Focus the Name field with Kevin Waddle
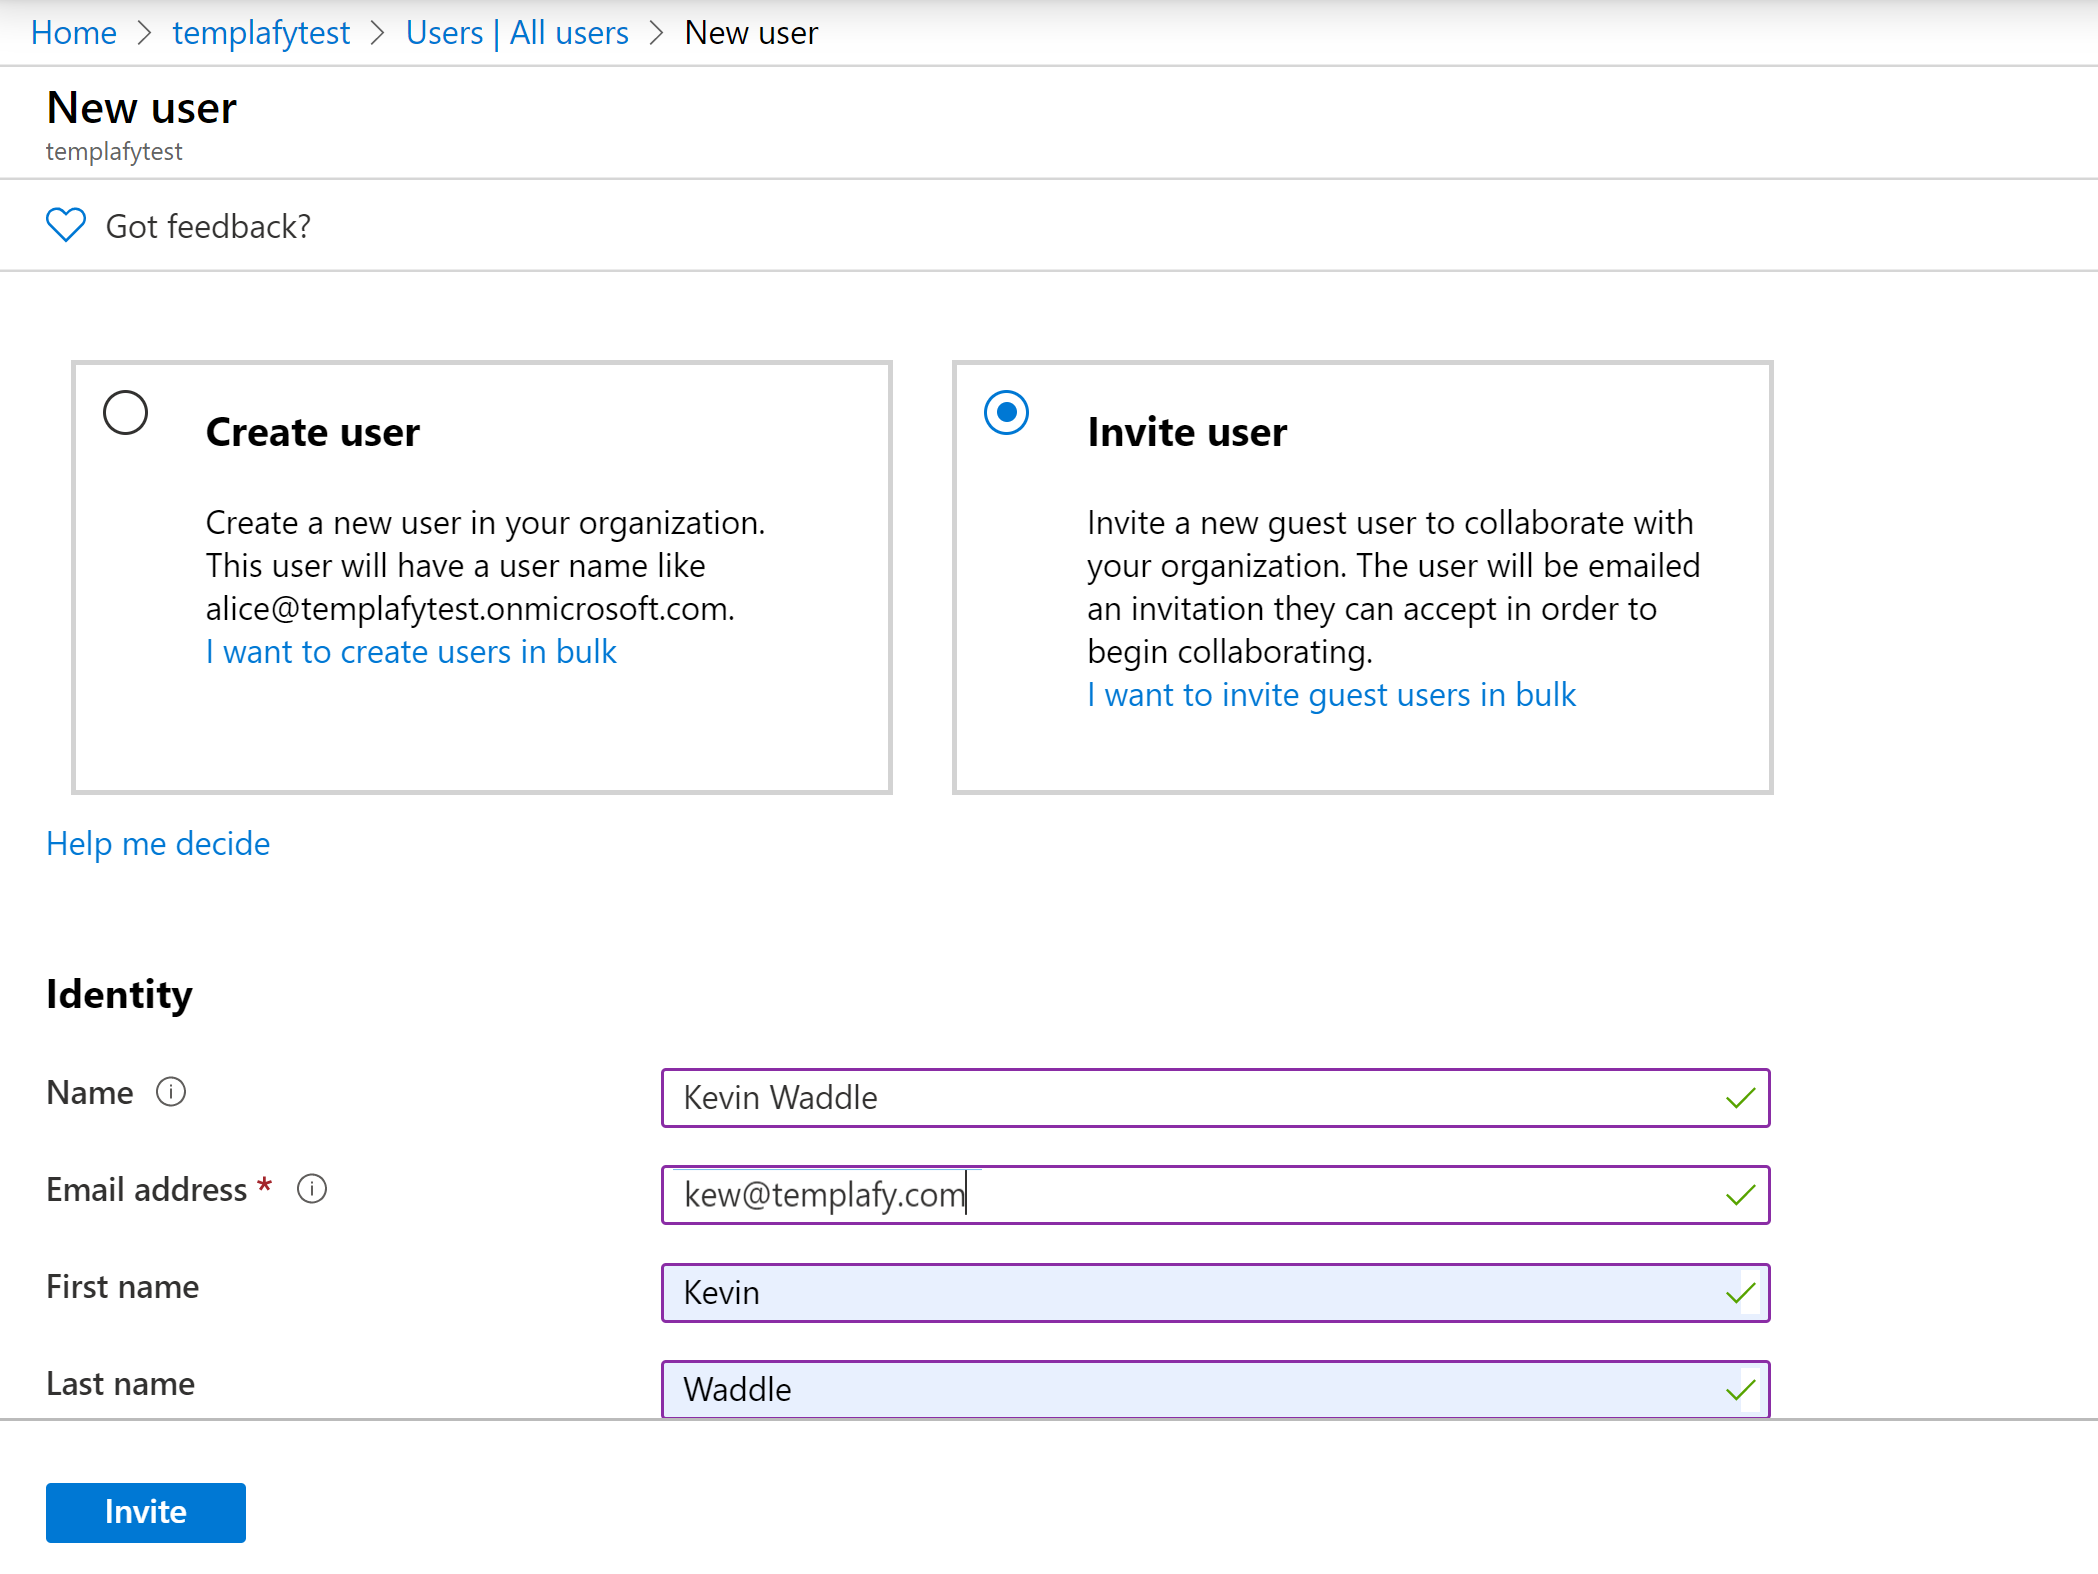The width and height of the screenshot is (2098, 1574). coord(1190,1098)
